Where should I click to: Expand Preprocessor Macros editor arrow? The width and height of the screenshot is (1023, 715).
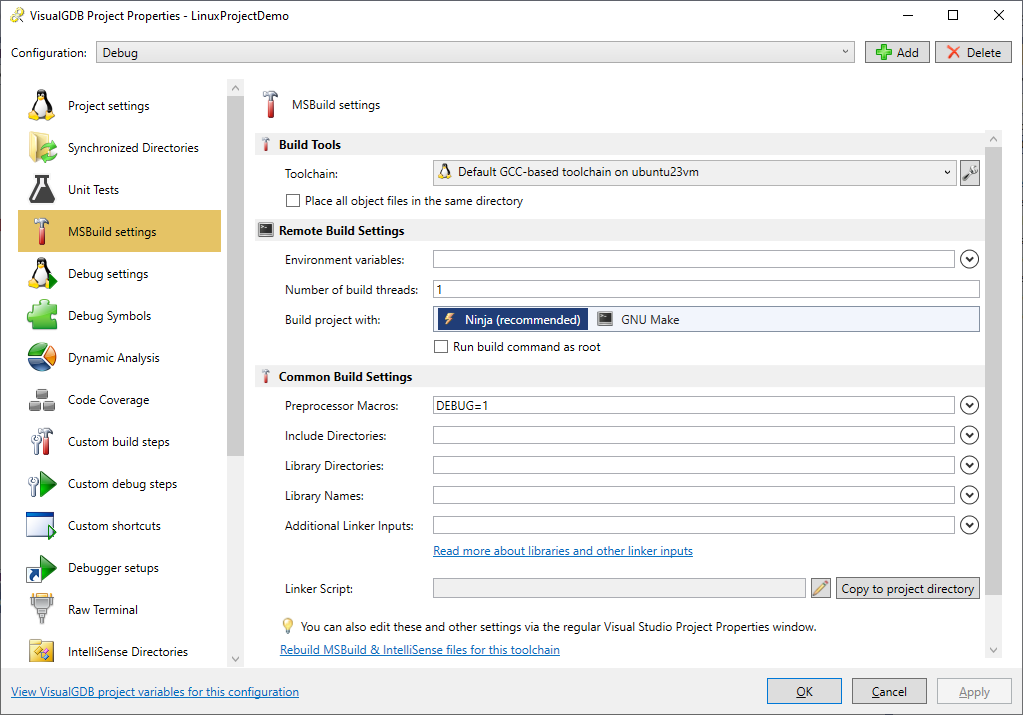970,405
